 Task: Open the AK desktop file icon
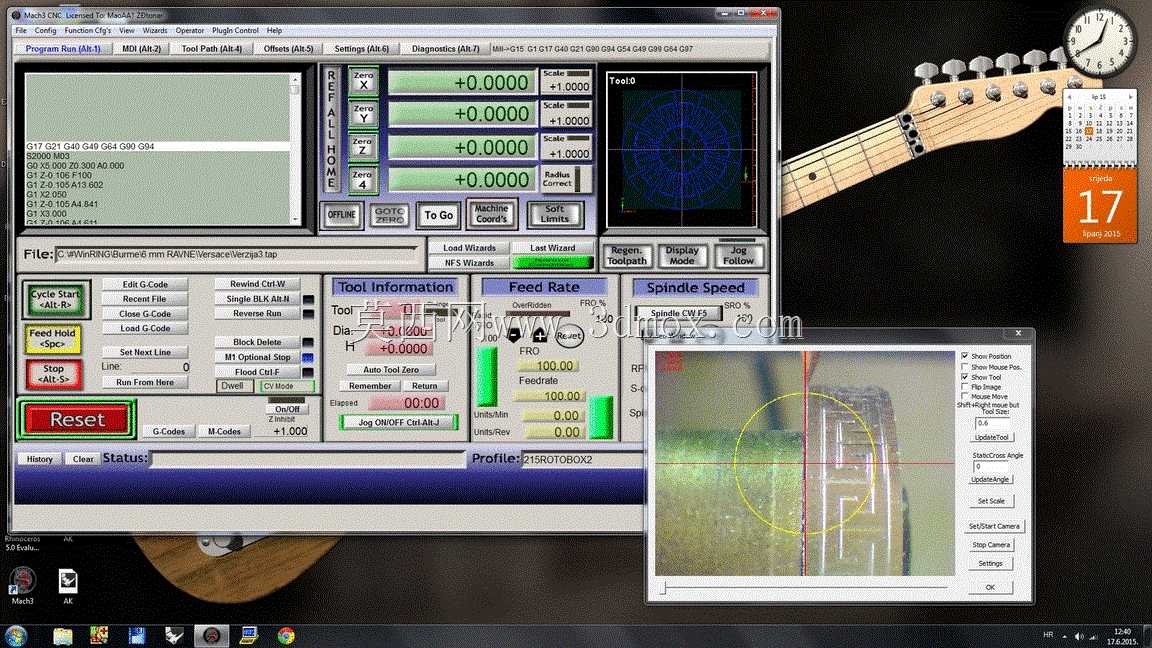coord(68,586)
